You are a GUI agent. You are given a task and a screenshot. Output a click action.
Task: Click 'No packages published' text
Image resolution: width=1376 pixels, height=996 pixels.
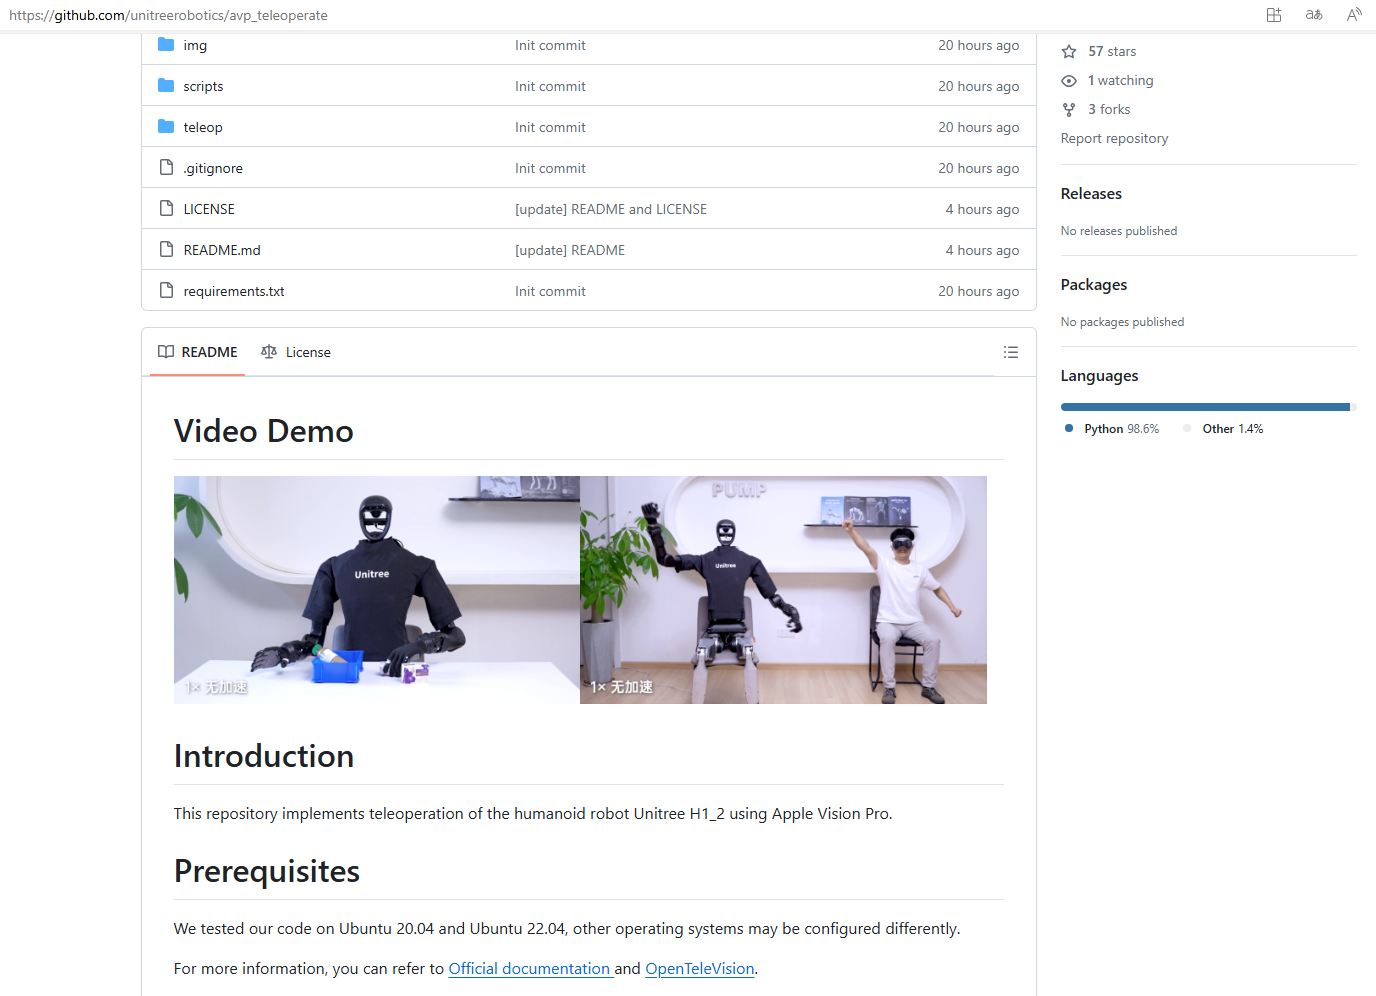[1122, 322]
